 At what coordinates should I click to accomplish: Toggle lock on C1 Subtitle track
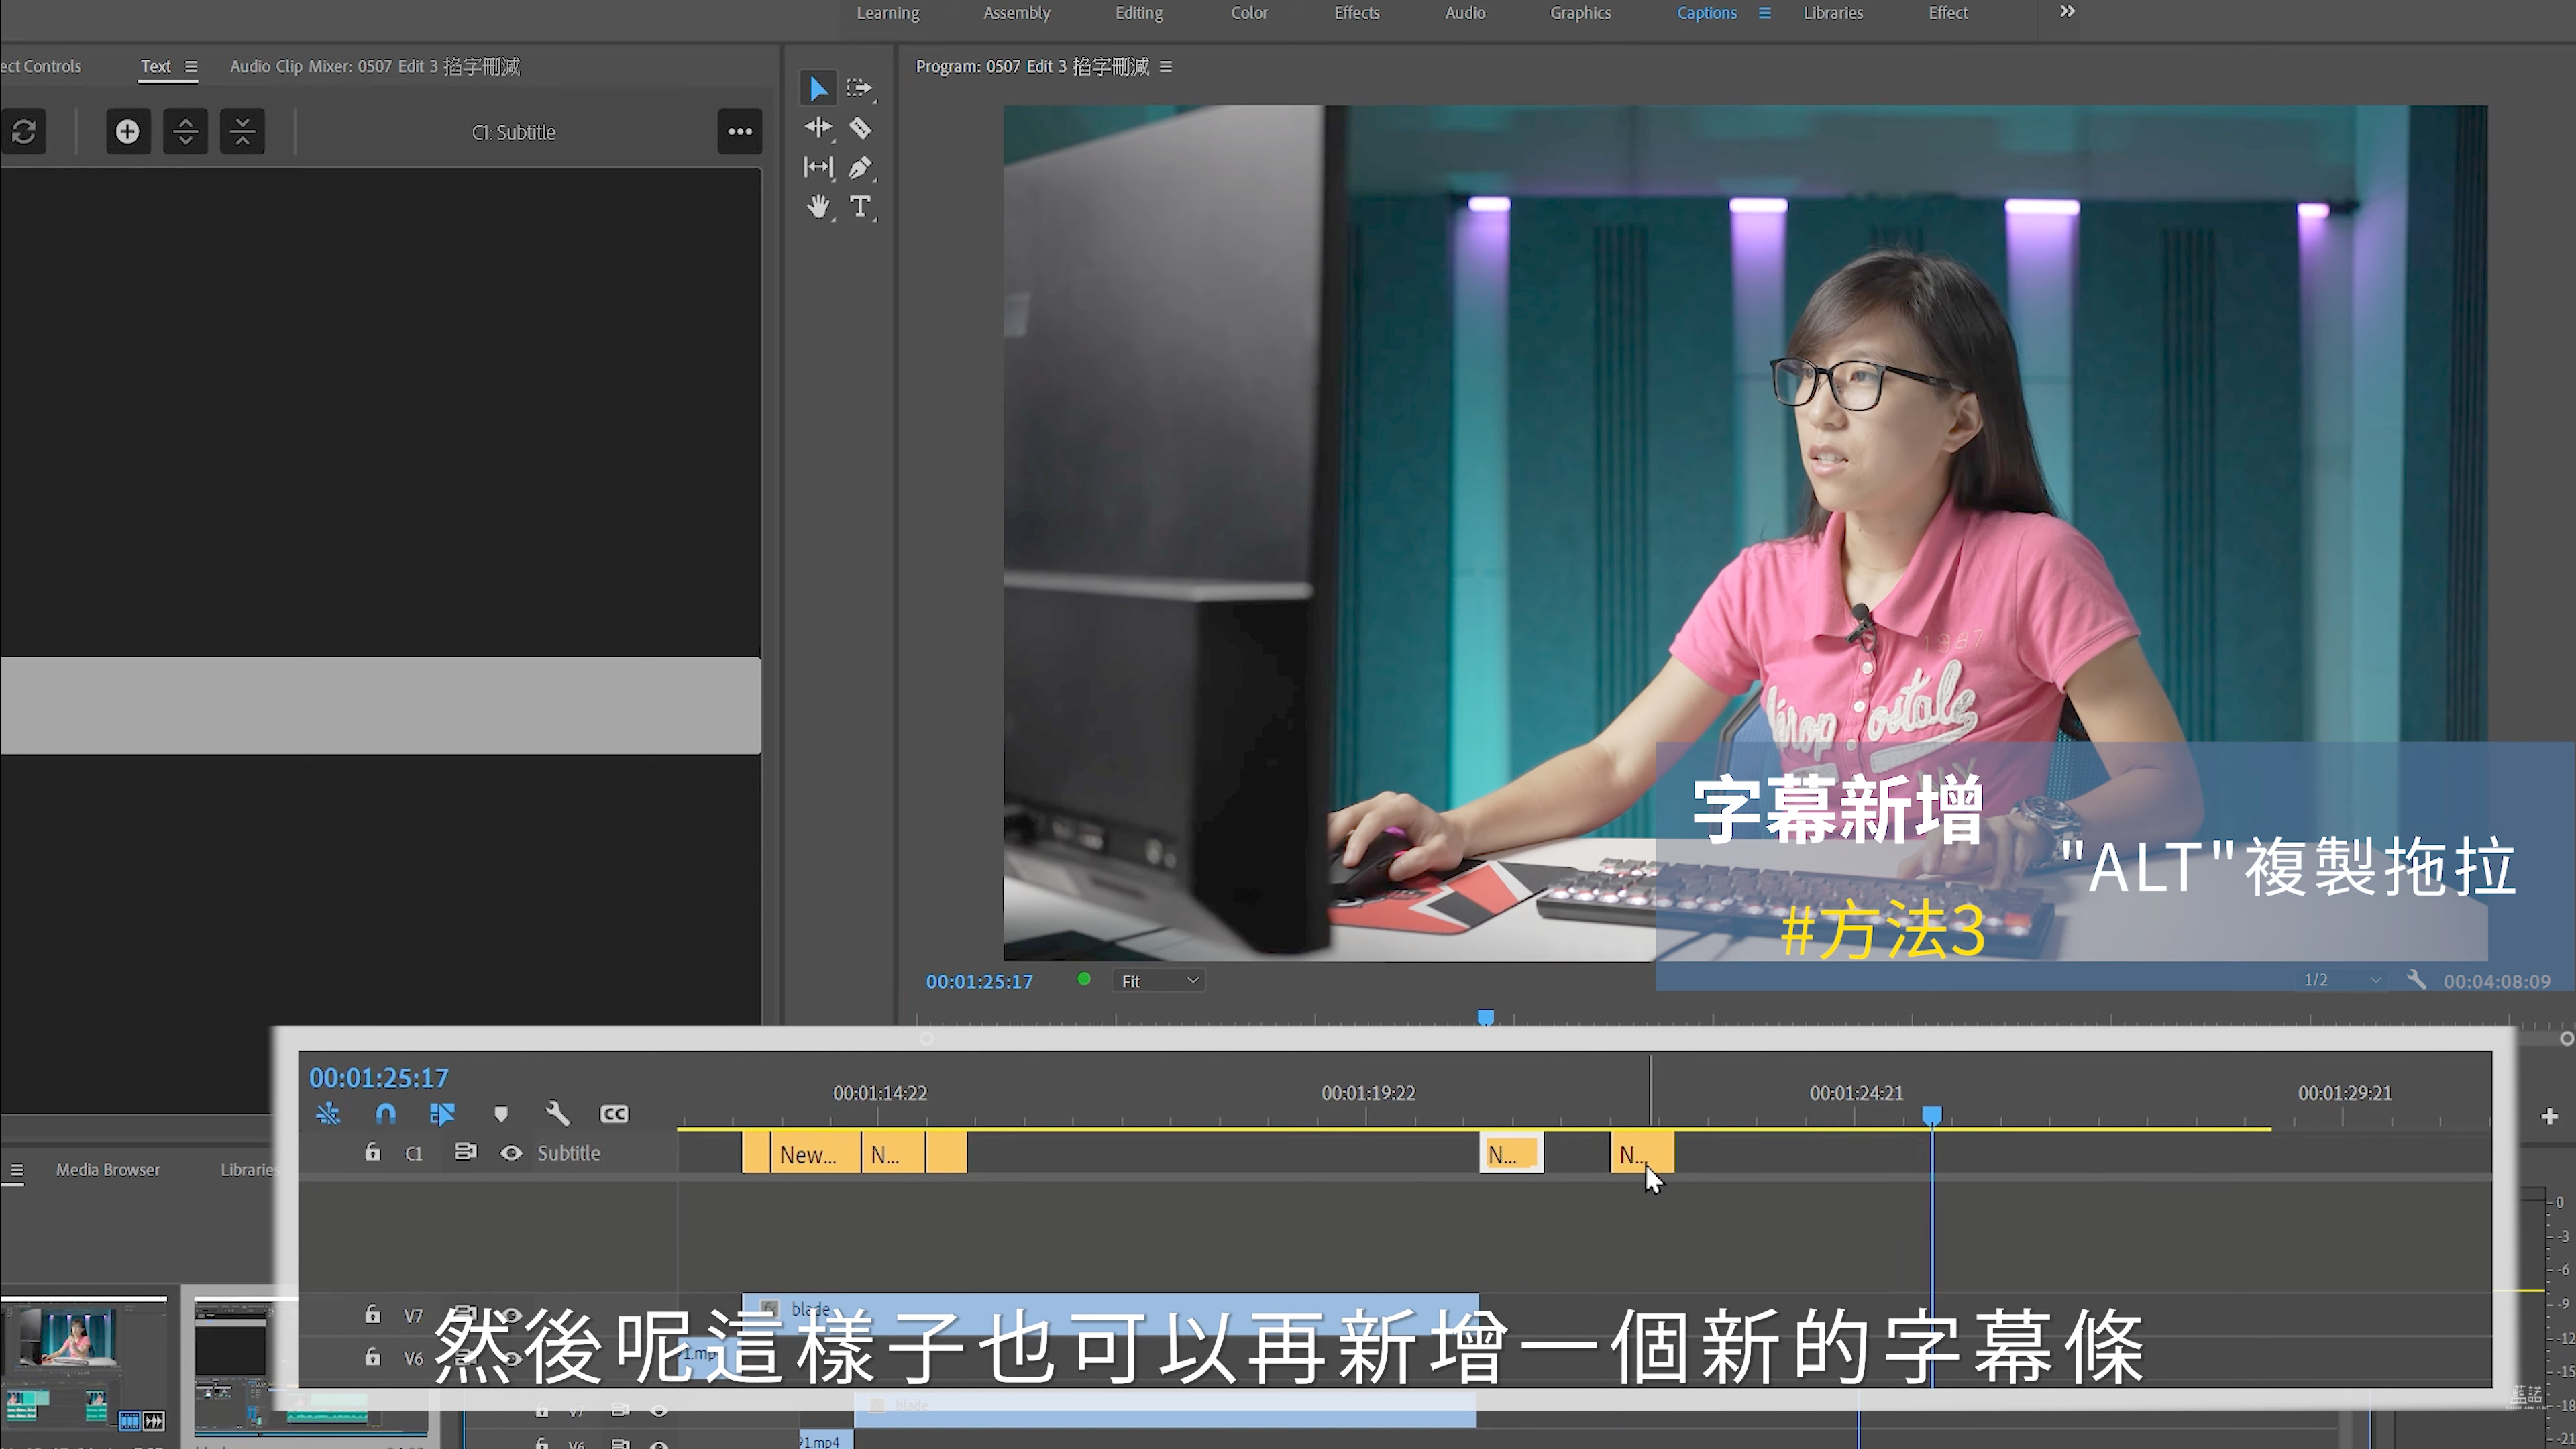click(x=373, y=1153)
